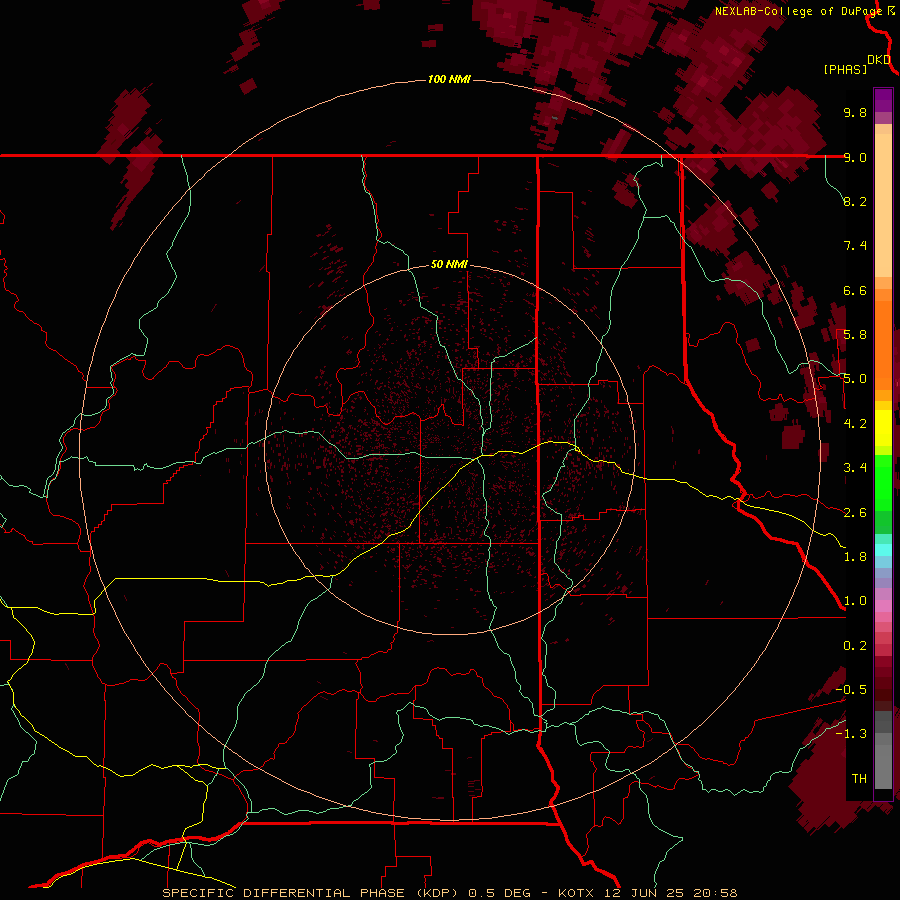The image size is (900, 900).
Task: Pick the pink swatch near 1.0
Action: (883, 606)
